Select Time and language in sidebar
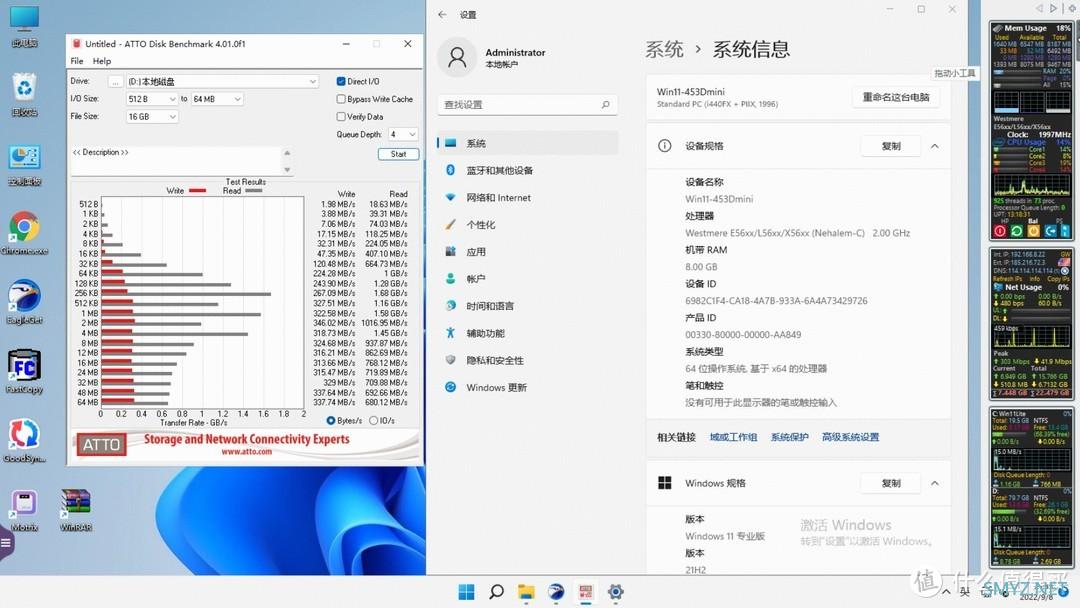 [x=528, y=306]
